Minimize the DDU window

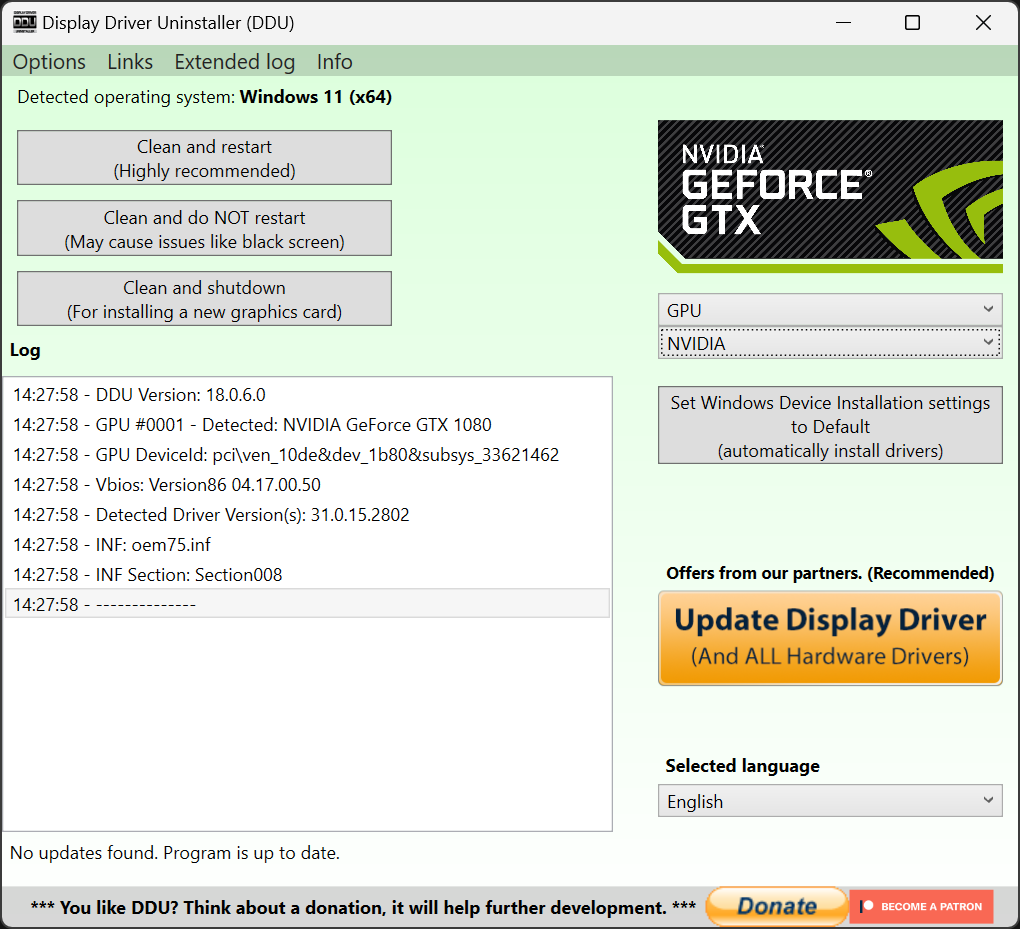coord(844,23)
